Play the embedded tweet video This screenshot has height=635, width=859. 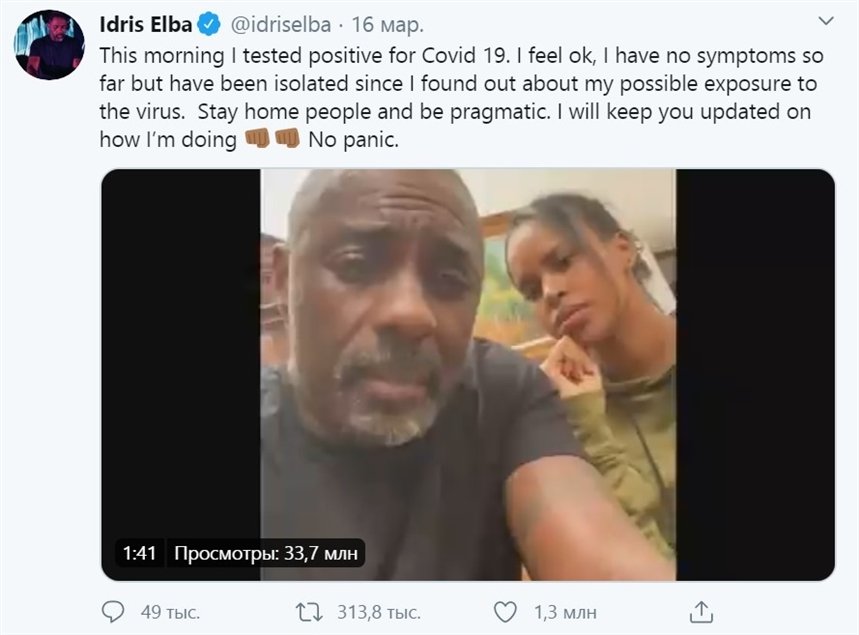[468, 374]
